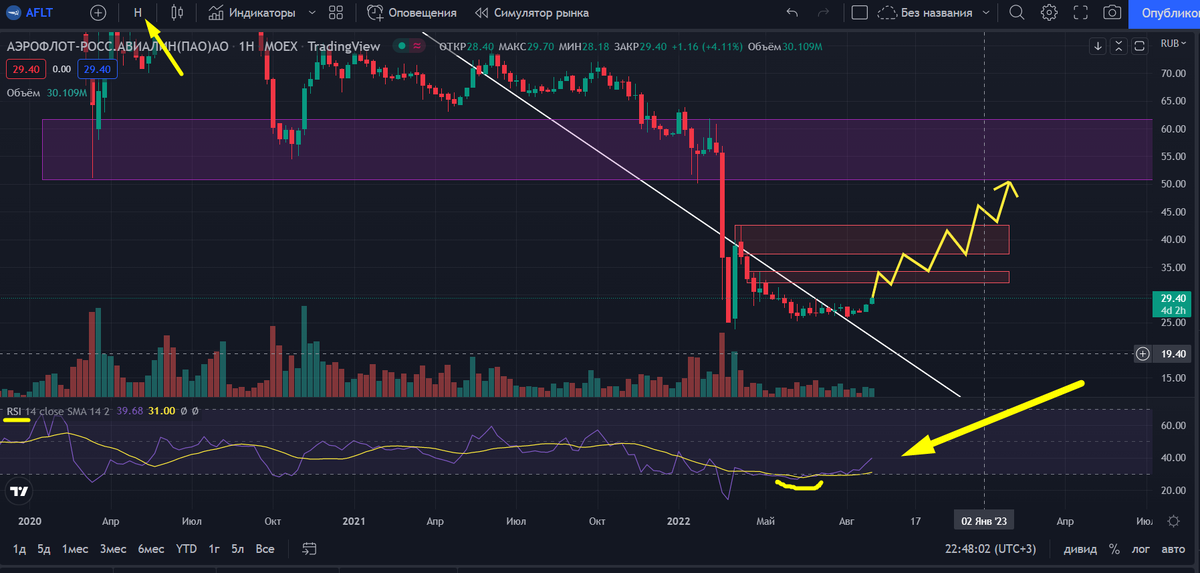Set the range to 5д
This screenshot has width=1200, height=573.
point(44,548)
